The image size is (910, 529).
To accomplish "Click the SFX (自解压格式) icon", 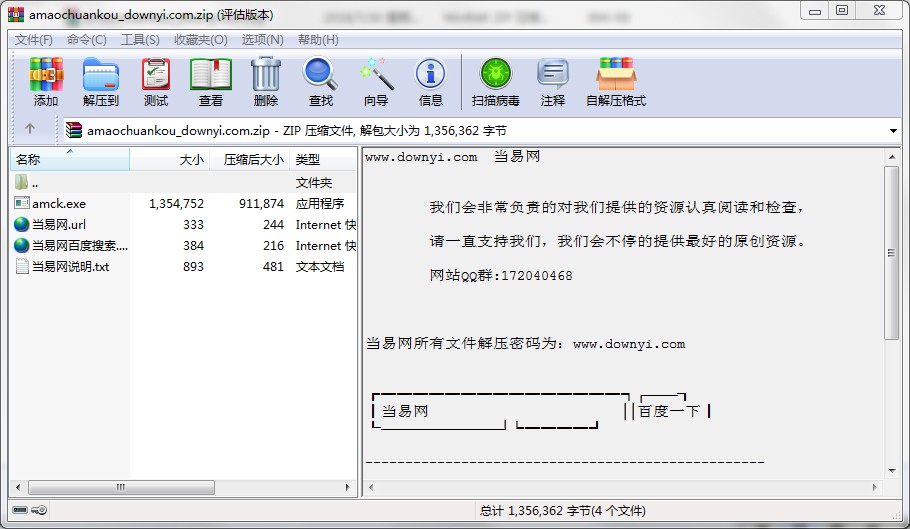I will click(x=616, y=74).
